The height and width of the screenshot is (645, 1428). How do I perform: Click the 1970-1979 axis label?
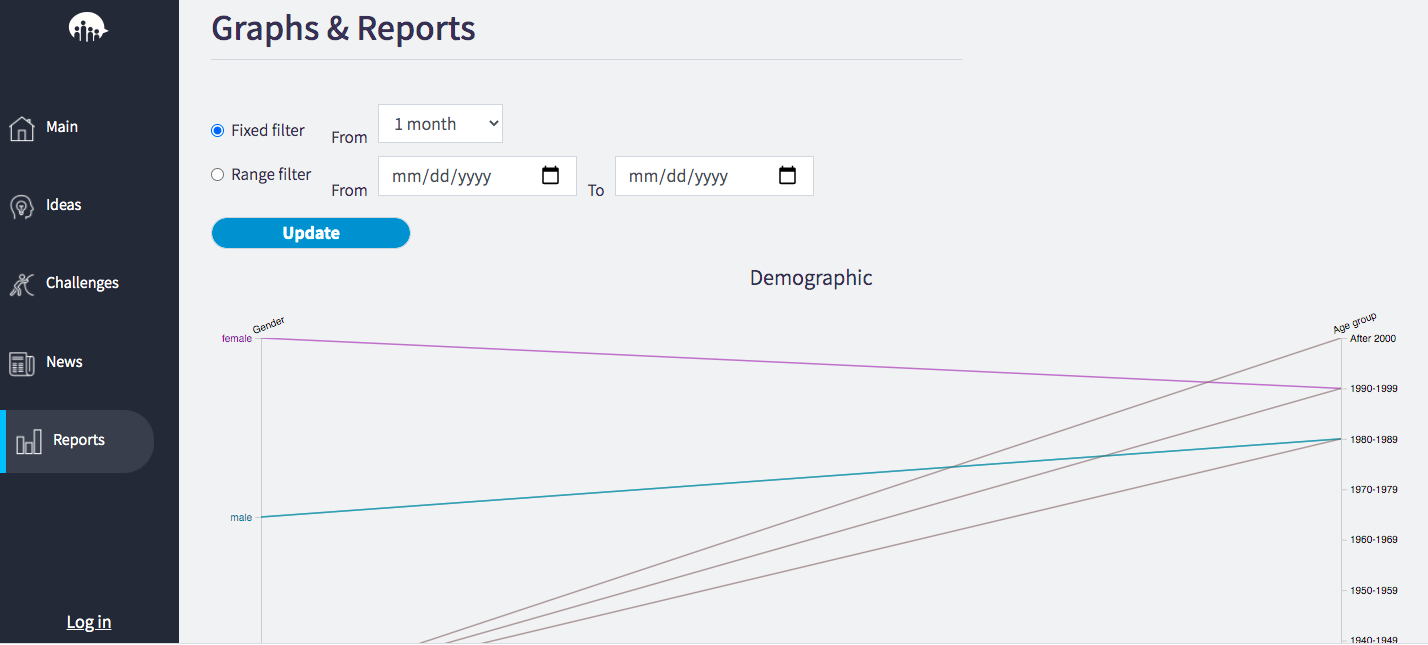[1374, 489]
